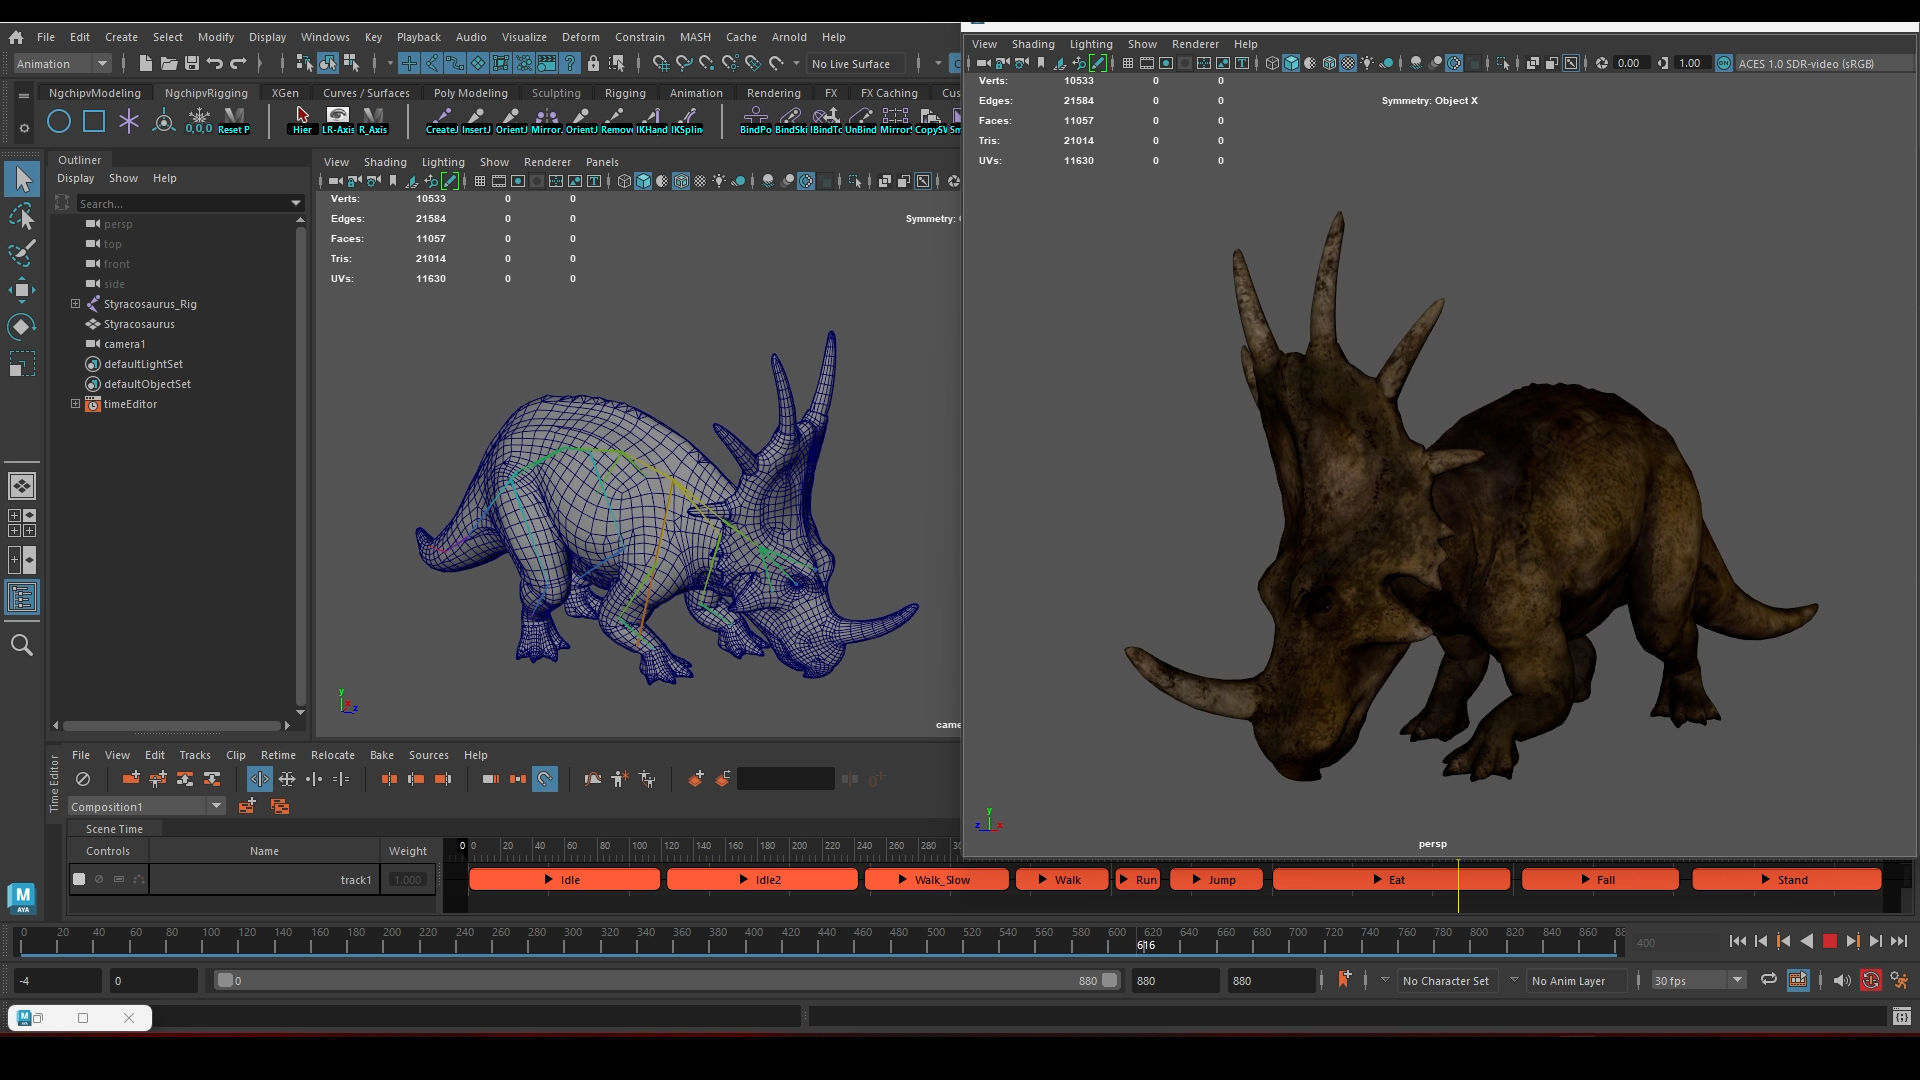Open the Outliner search filter dropdown arrow

pos(296,203)
